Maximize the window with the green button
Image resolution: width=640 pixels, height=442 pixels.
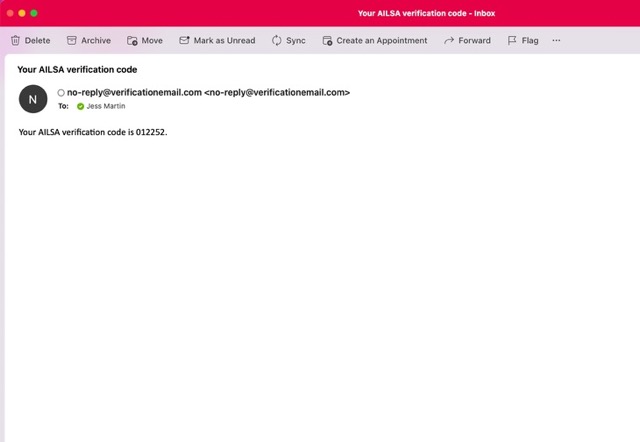(x=34, y=13)
